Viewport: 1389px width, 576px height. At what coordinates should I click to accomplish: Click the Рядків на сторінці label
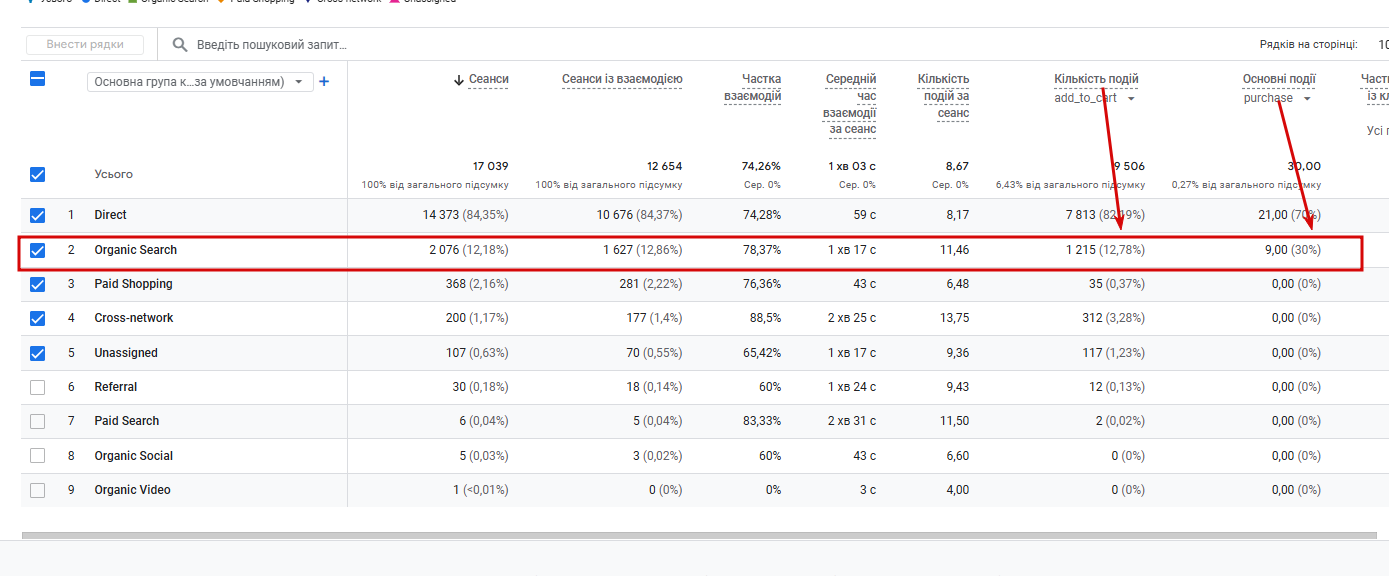(1308, 45)
